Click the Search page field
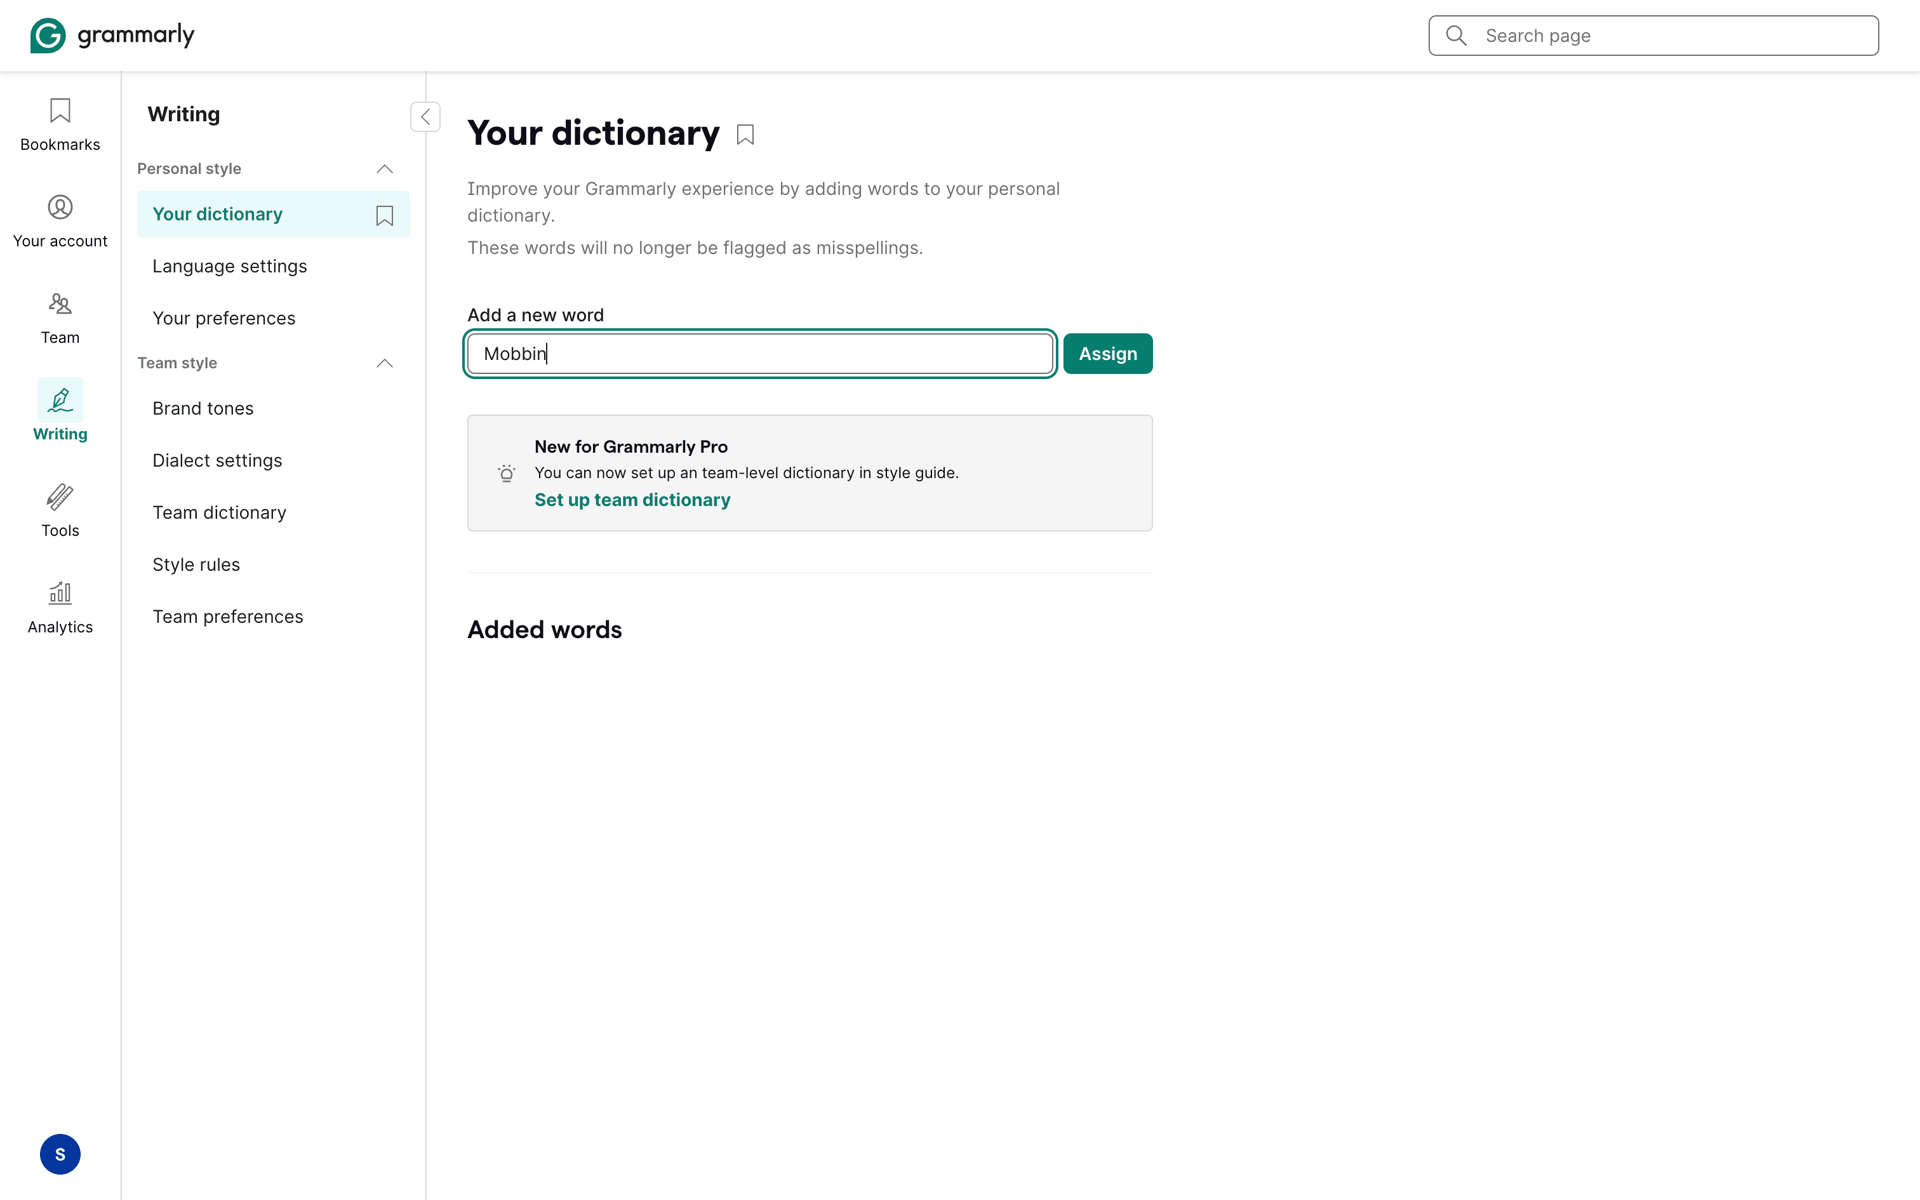This screenshot has height=1200, width=1920. point(1653,36)
